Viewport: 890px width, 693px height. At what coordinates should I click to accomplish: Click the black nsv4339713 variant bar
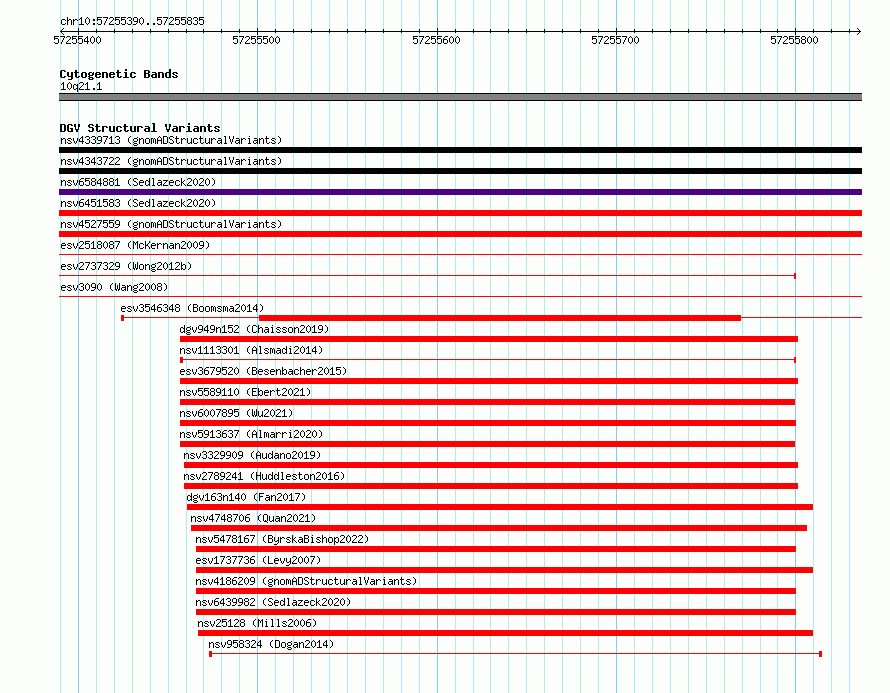(x=460, y=150)
